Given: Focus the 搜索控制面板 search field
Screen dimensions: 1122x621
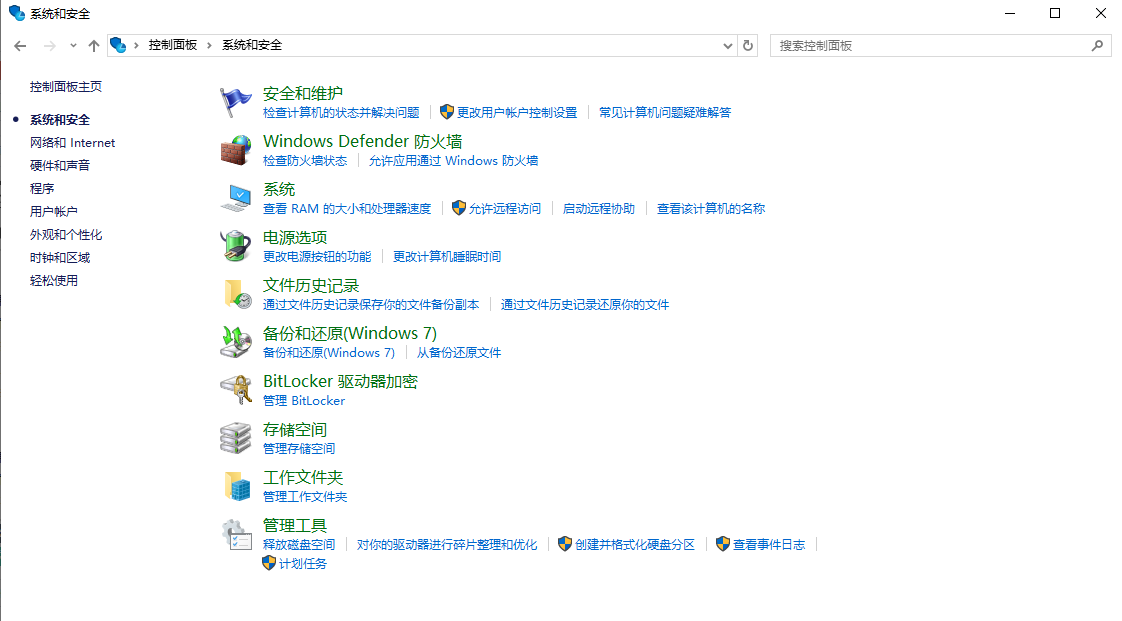Looking at the screenshot, I should [x=940, y=46].
